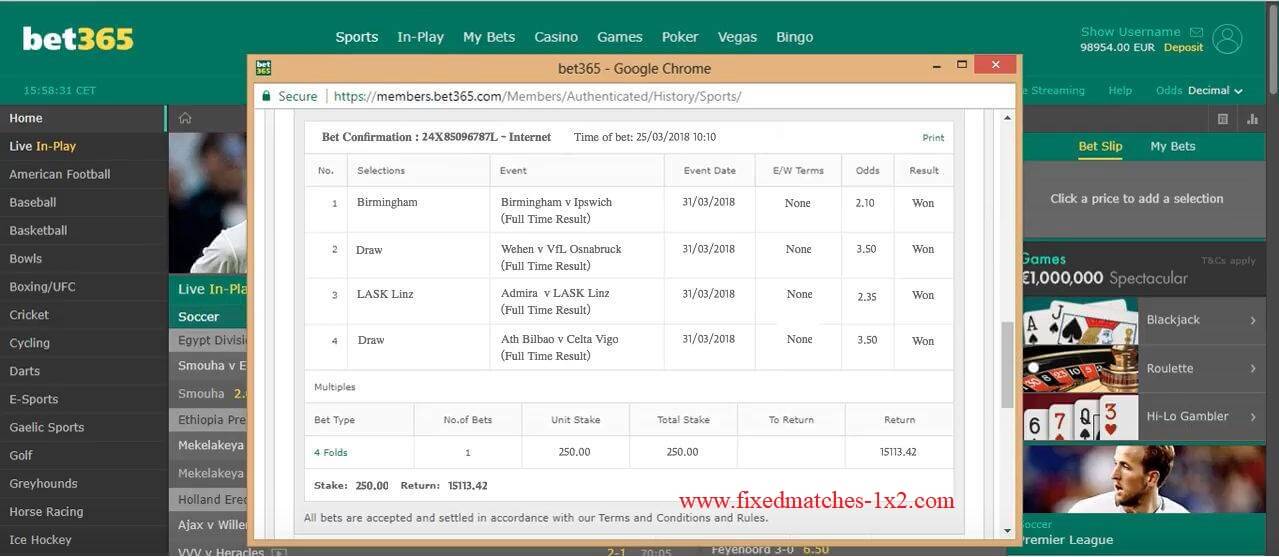The height and width of the screenshot is (557, 1279).
Task: Open Basketball in the sidebar
Action: 83,230
